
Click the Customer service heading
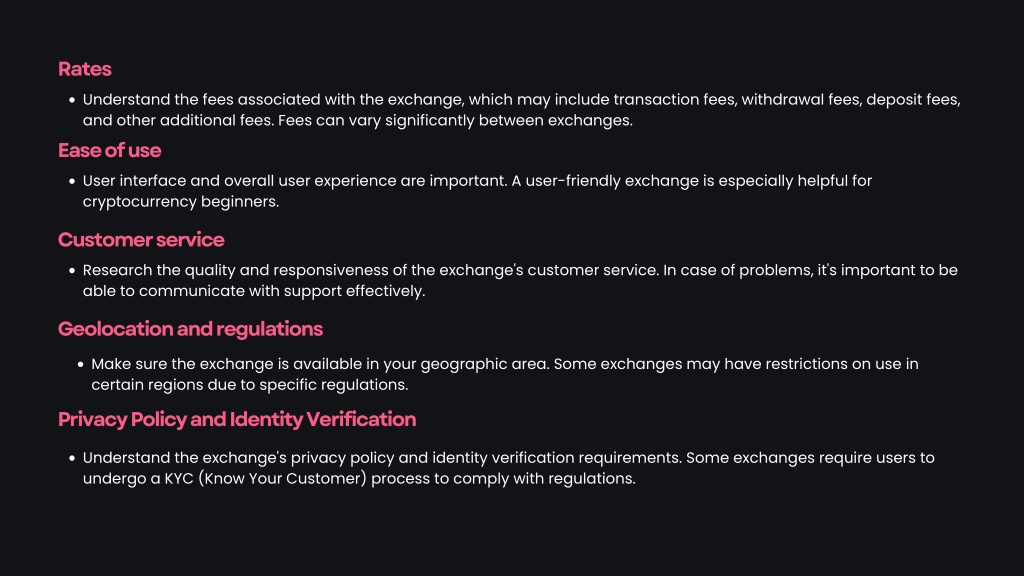(x=141, y=240)
